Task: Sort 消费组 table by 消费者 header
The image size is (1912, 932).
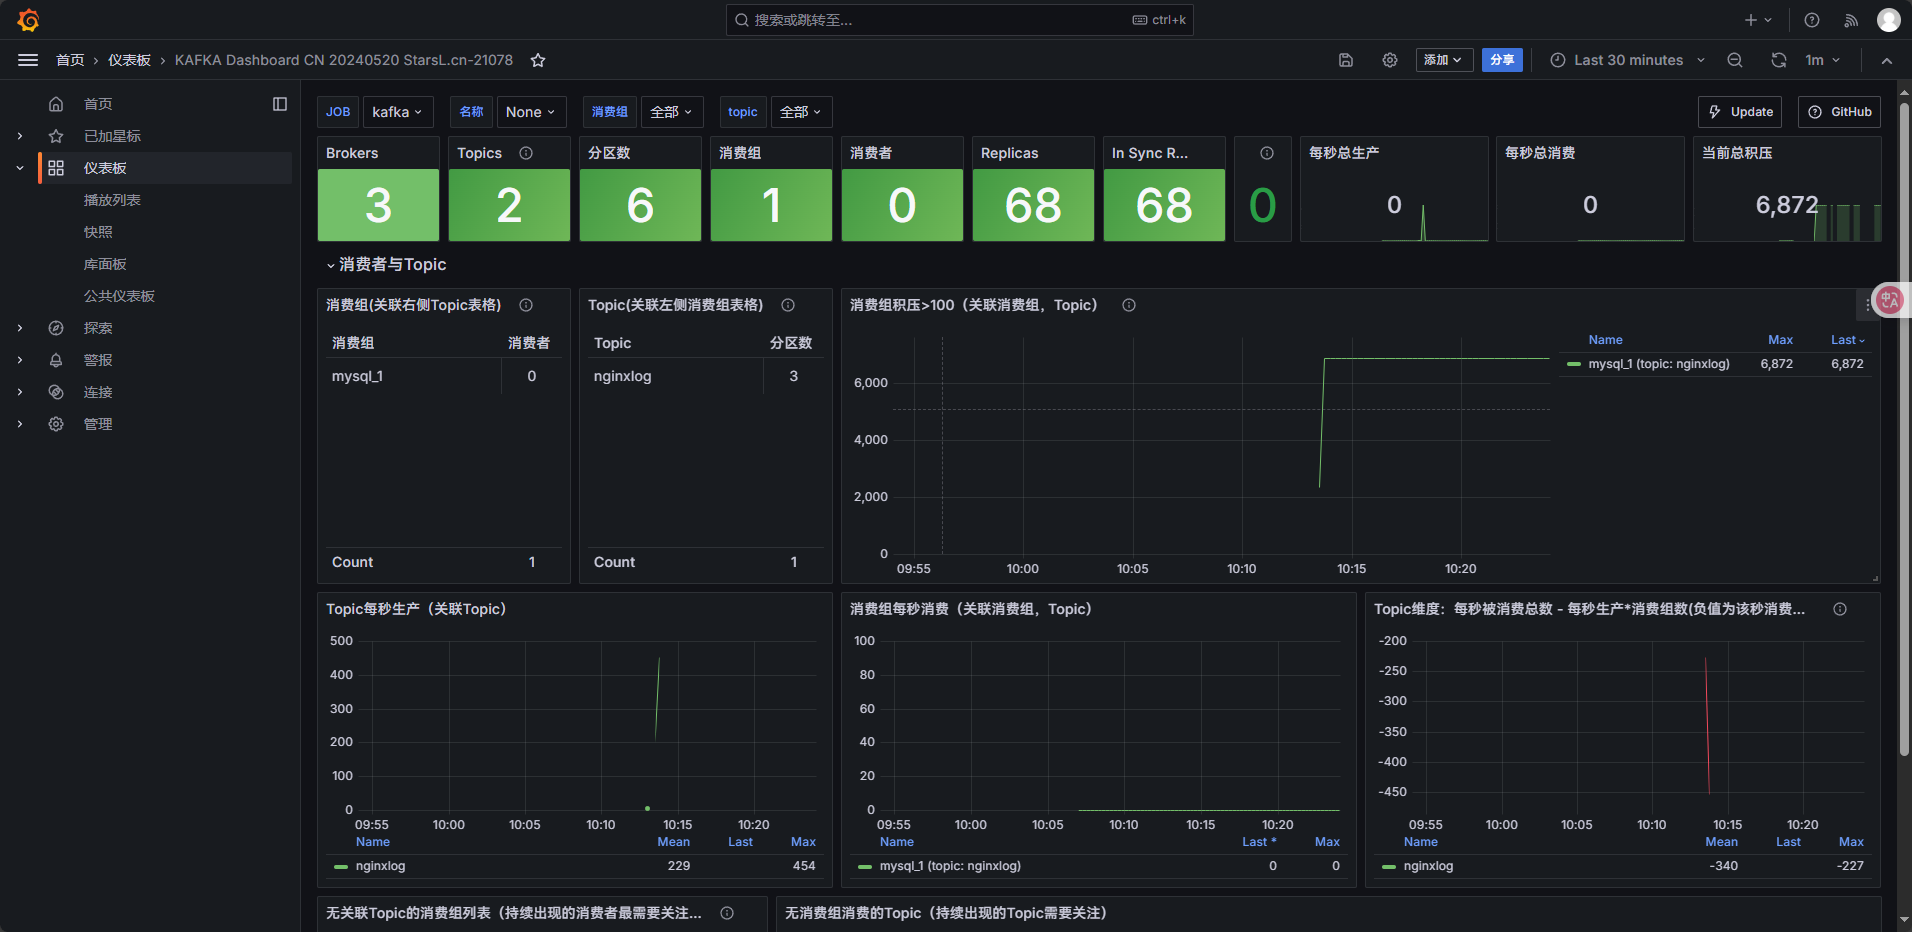Action: [x=529, y=343]
